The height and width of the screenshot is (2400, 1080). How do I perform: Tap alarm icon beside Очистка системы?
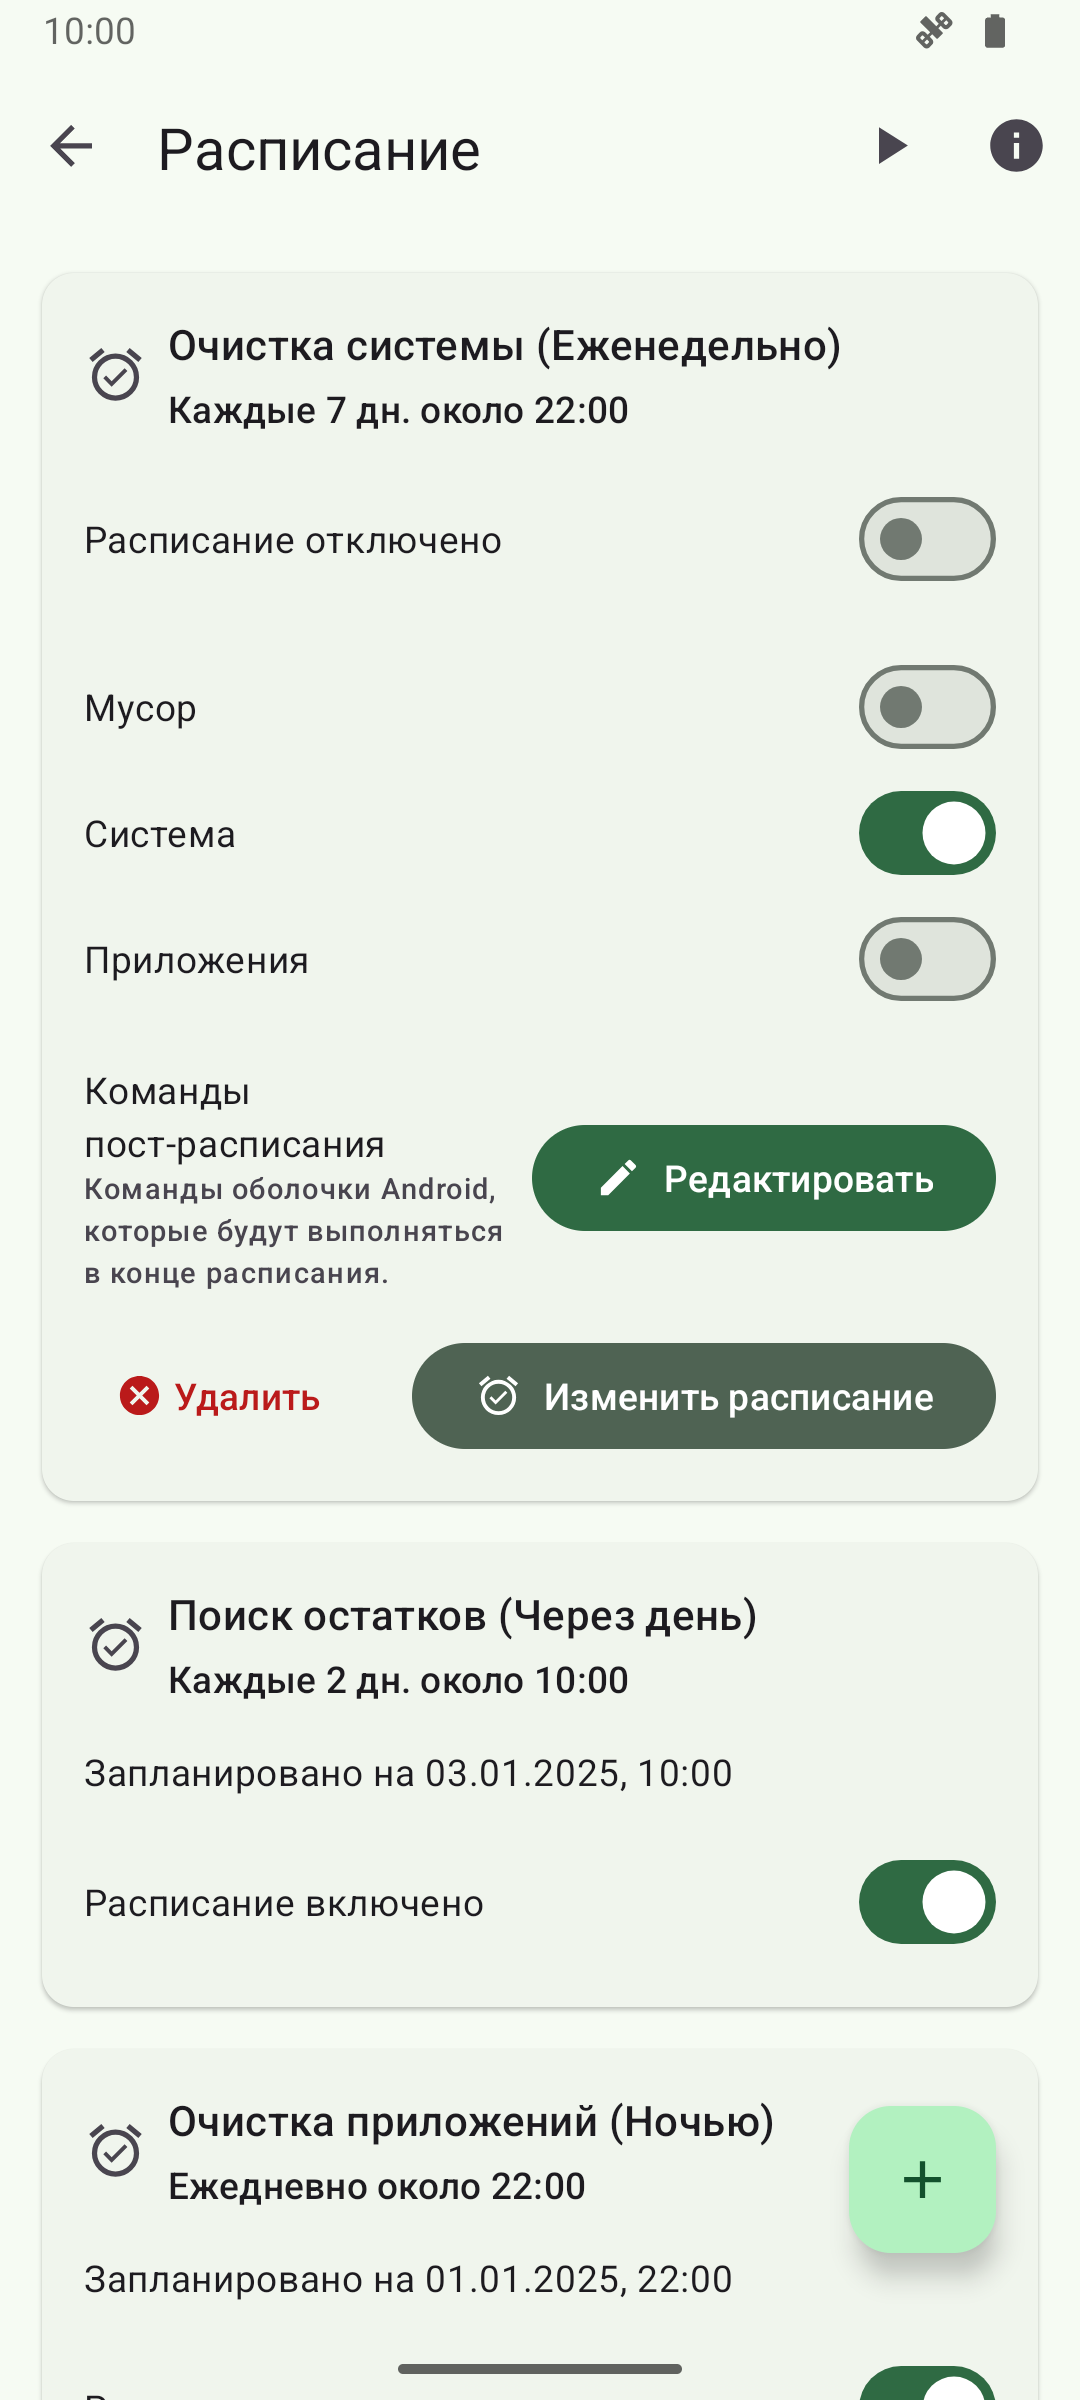pos(116,375)
